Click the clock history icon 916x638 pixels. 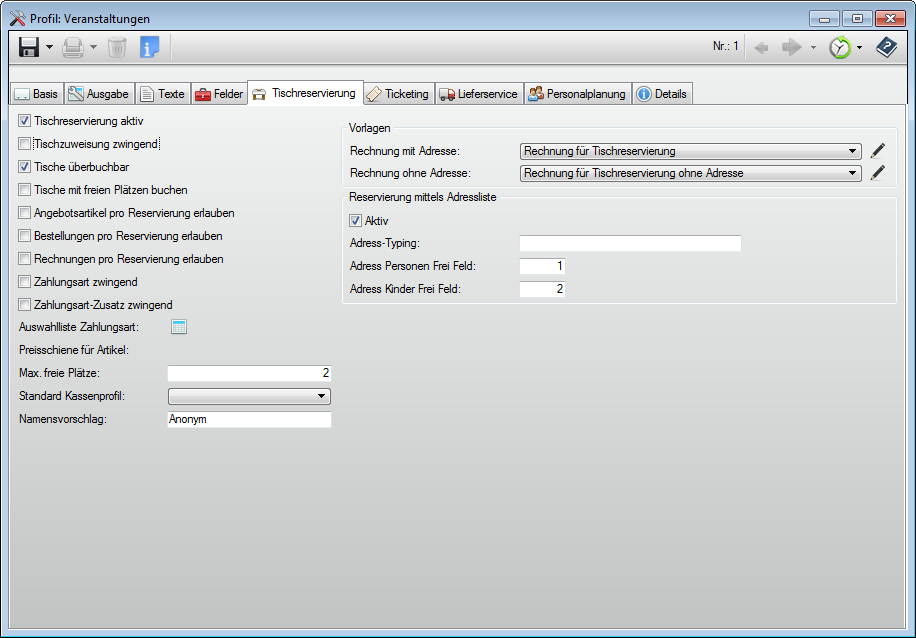pyautogui.click(x=839, y=47)
